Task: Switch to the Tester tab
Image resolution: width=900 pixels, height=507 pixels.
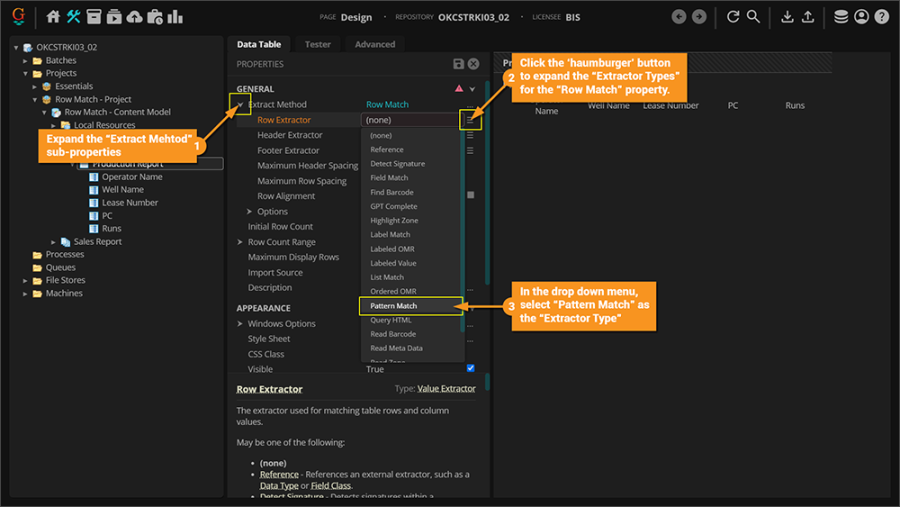Action: click(x=318, y=44)
